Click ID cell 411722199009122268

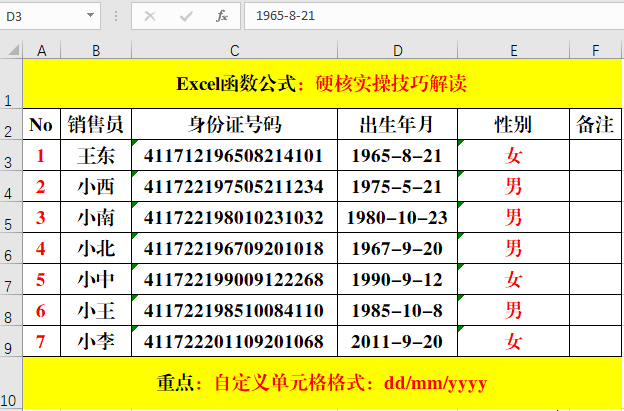pos(234,279)
